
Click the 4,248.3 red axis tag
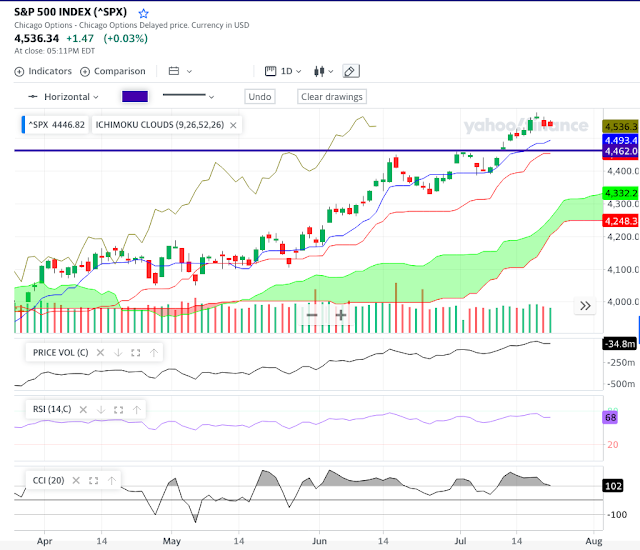[620, 221]
